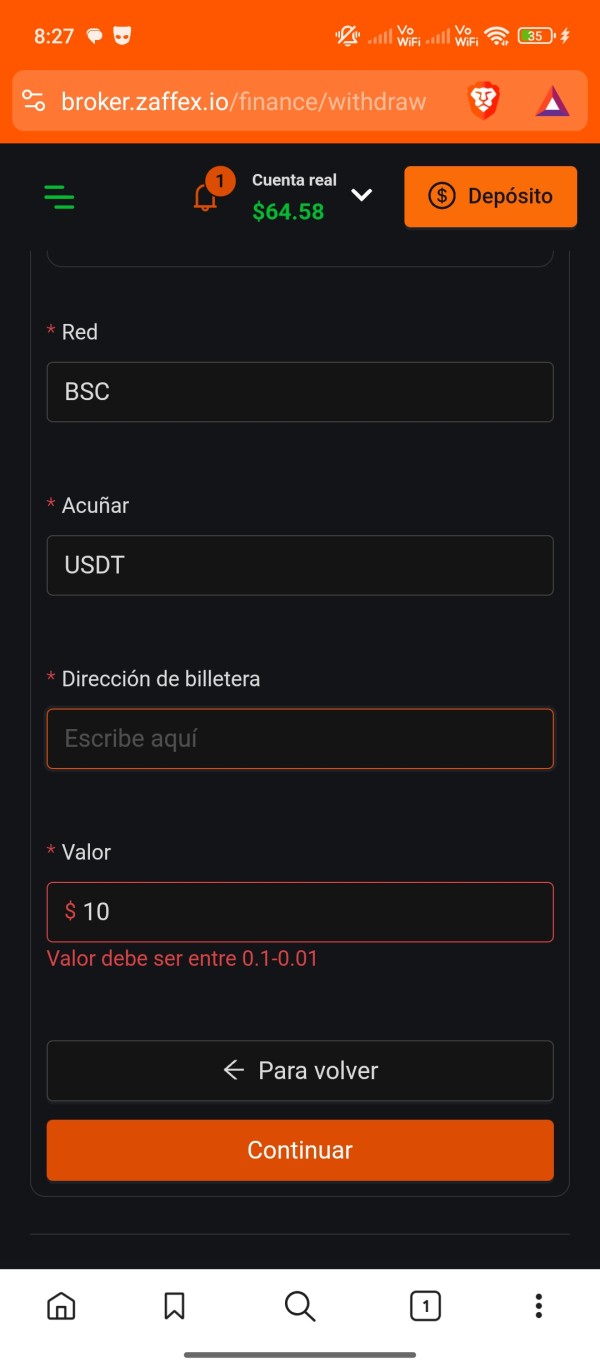This screenshot has width=600, height=1367.
Task: Open browser bookmarks
Action: point(174,1305)
